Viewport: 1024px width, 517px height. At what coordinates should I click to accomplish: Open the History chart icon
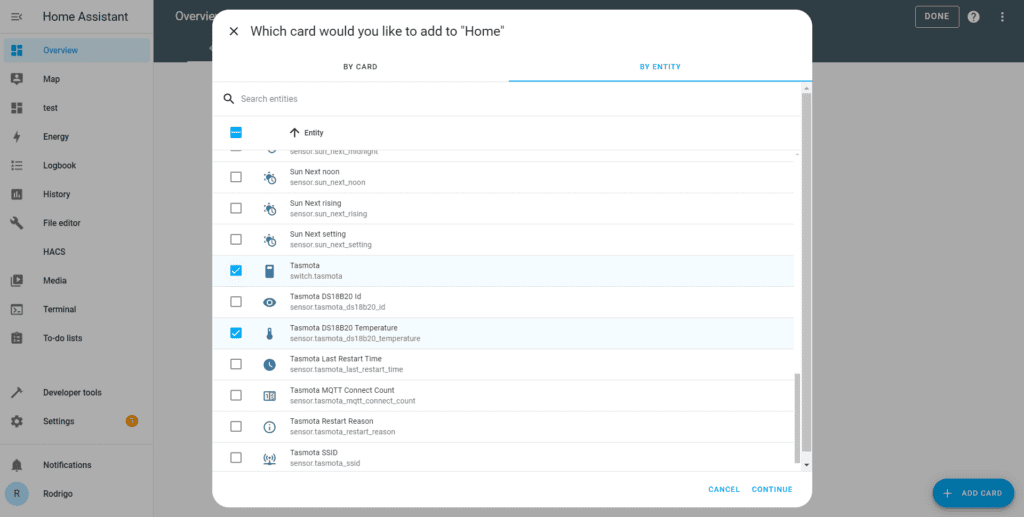[17, 194]
